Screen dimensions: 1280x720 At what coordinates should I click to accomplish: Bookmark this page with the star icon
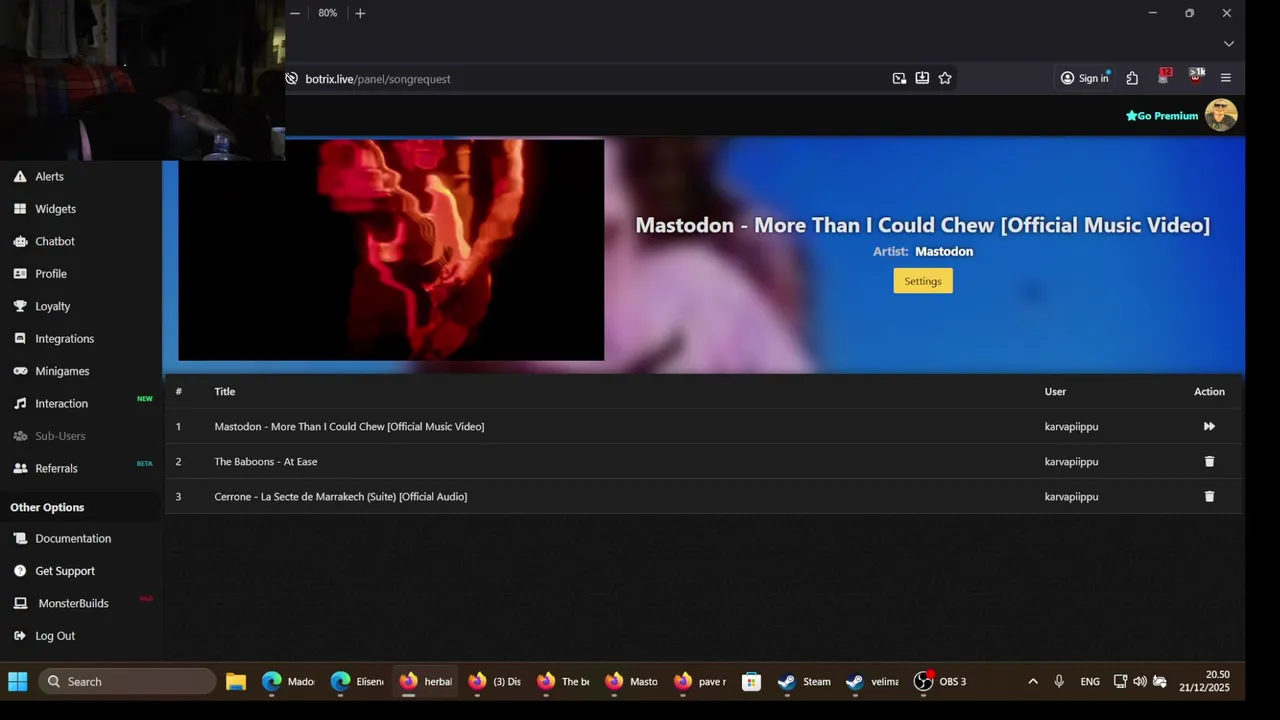[945, 78]
